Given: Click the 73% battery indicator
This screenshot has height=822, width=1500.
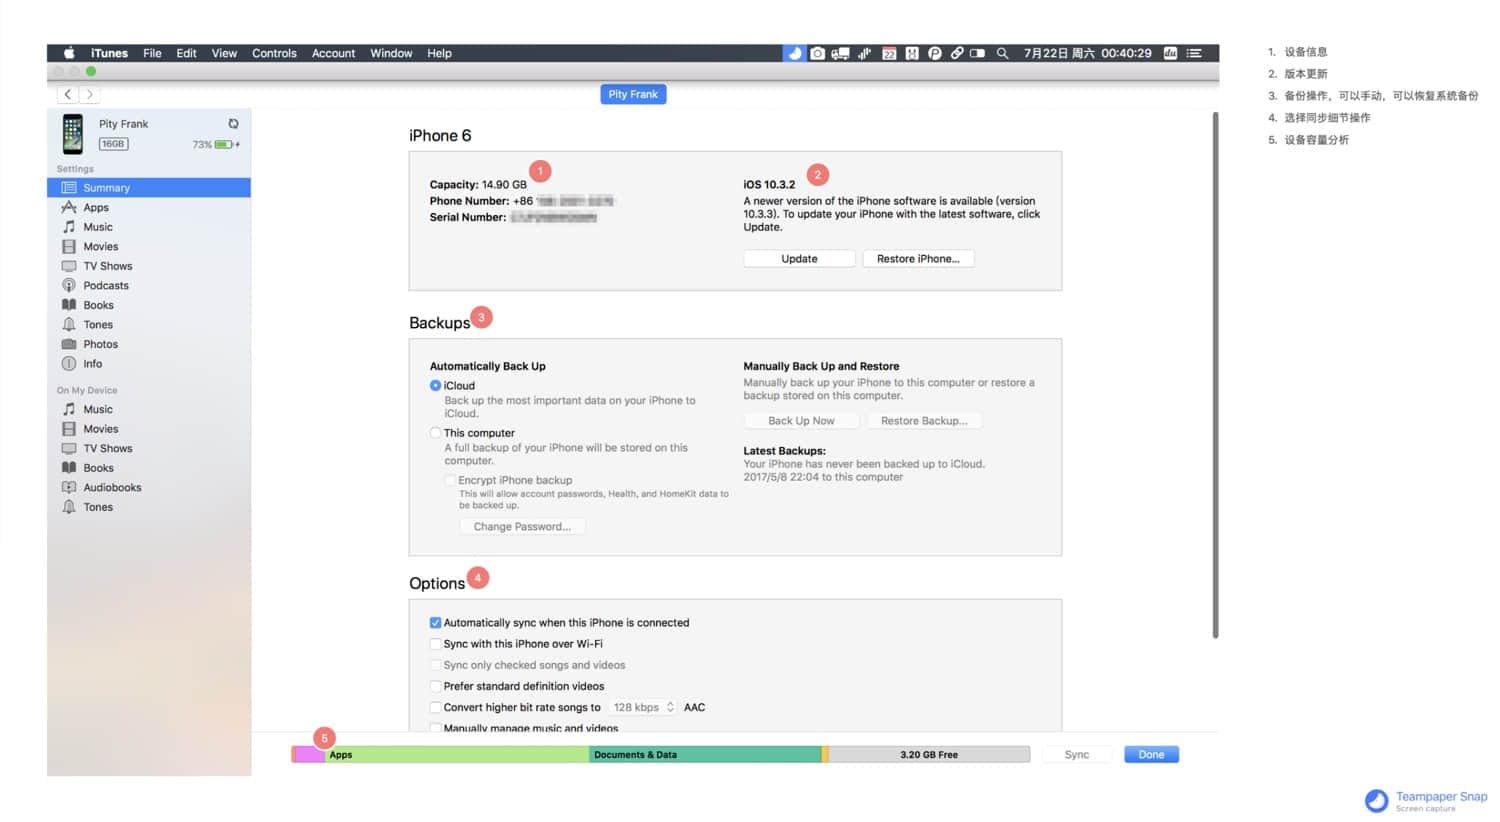Looking at the screenshot, I should pos(215,144).
